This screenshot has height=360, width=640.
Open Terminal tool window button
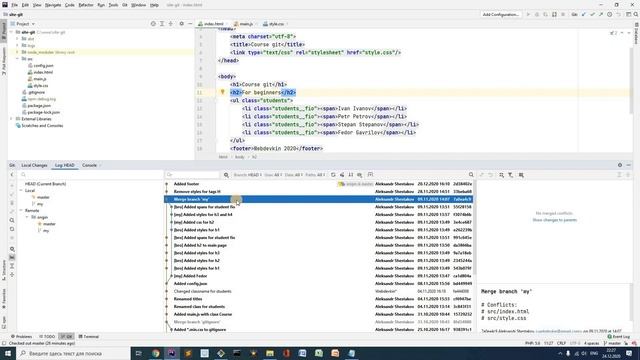[x=89, y=337]
